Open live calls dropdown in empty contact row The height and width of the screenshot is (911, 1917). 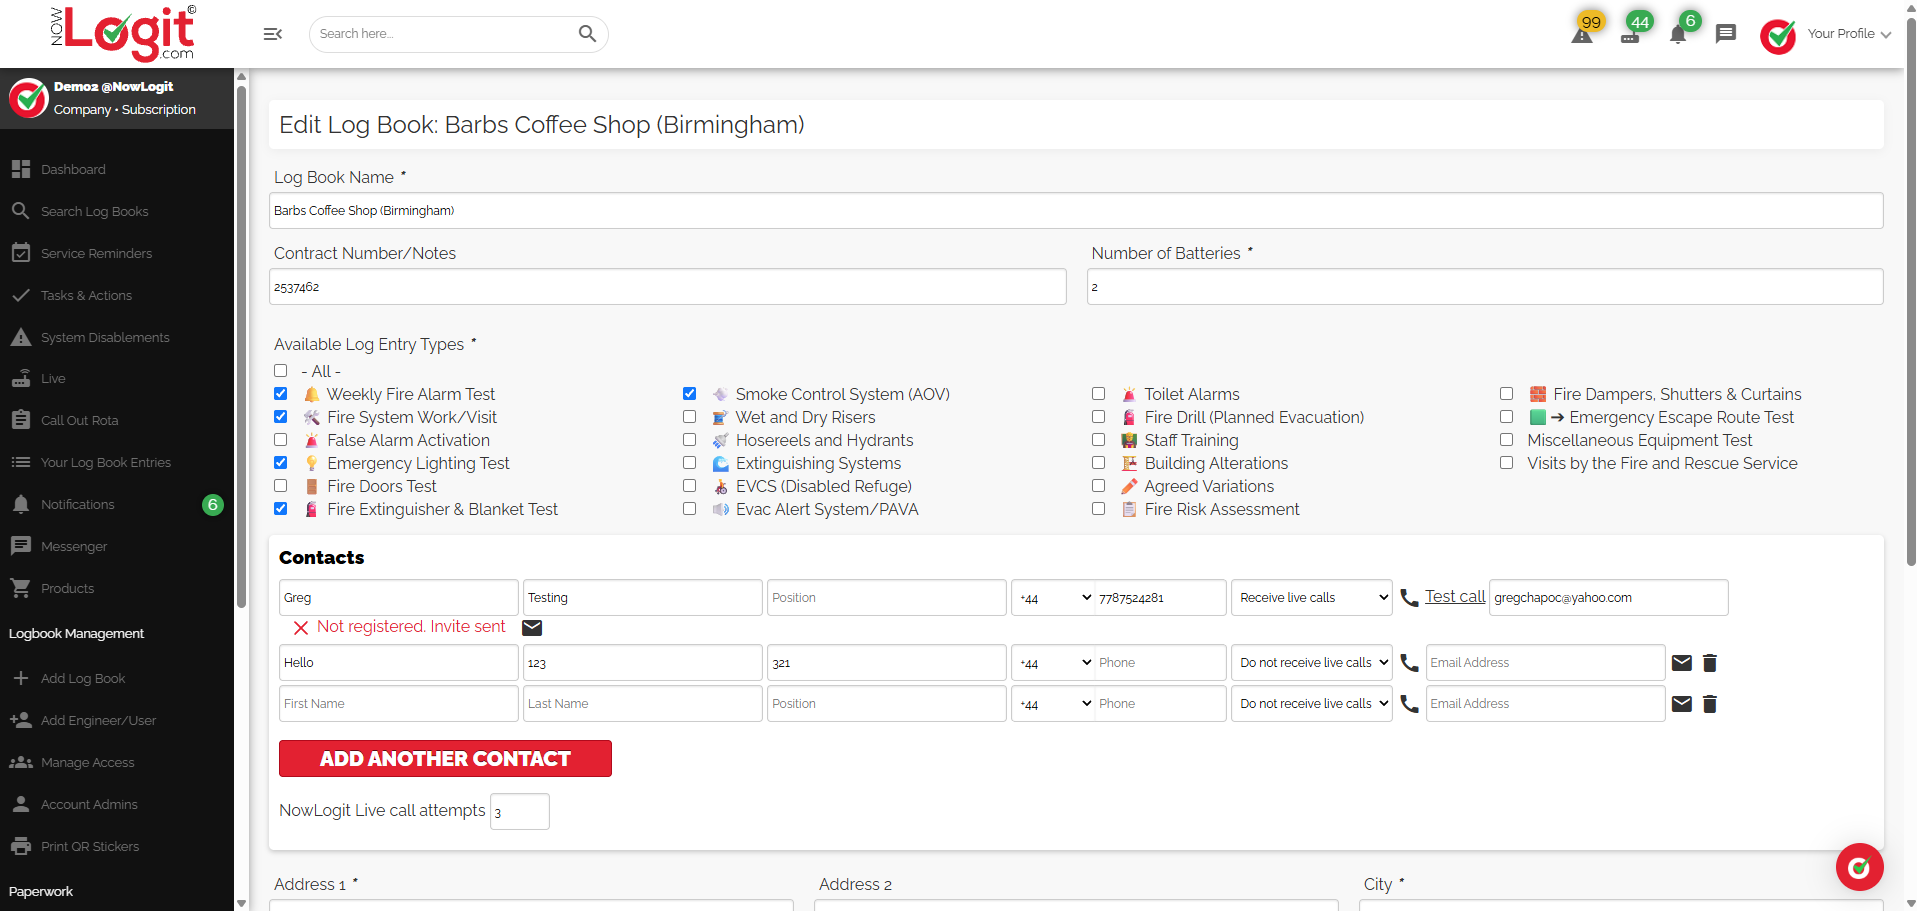(x=1311, y=704)
